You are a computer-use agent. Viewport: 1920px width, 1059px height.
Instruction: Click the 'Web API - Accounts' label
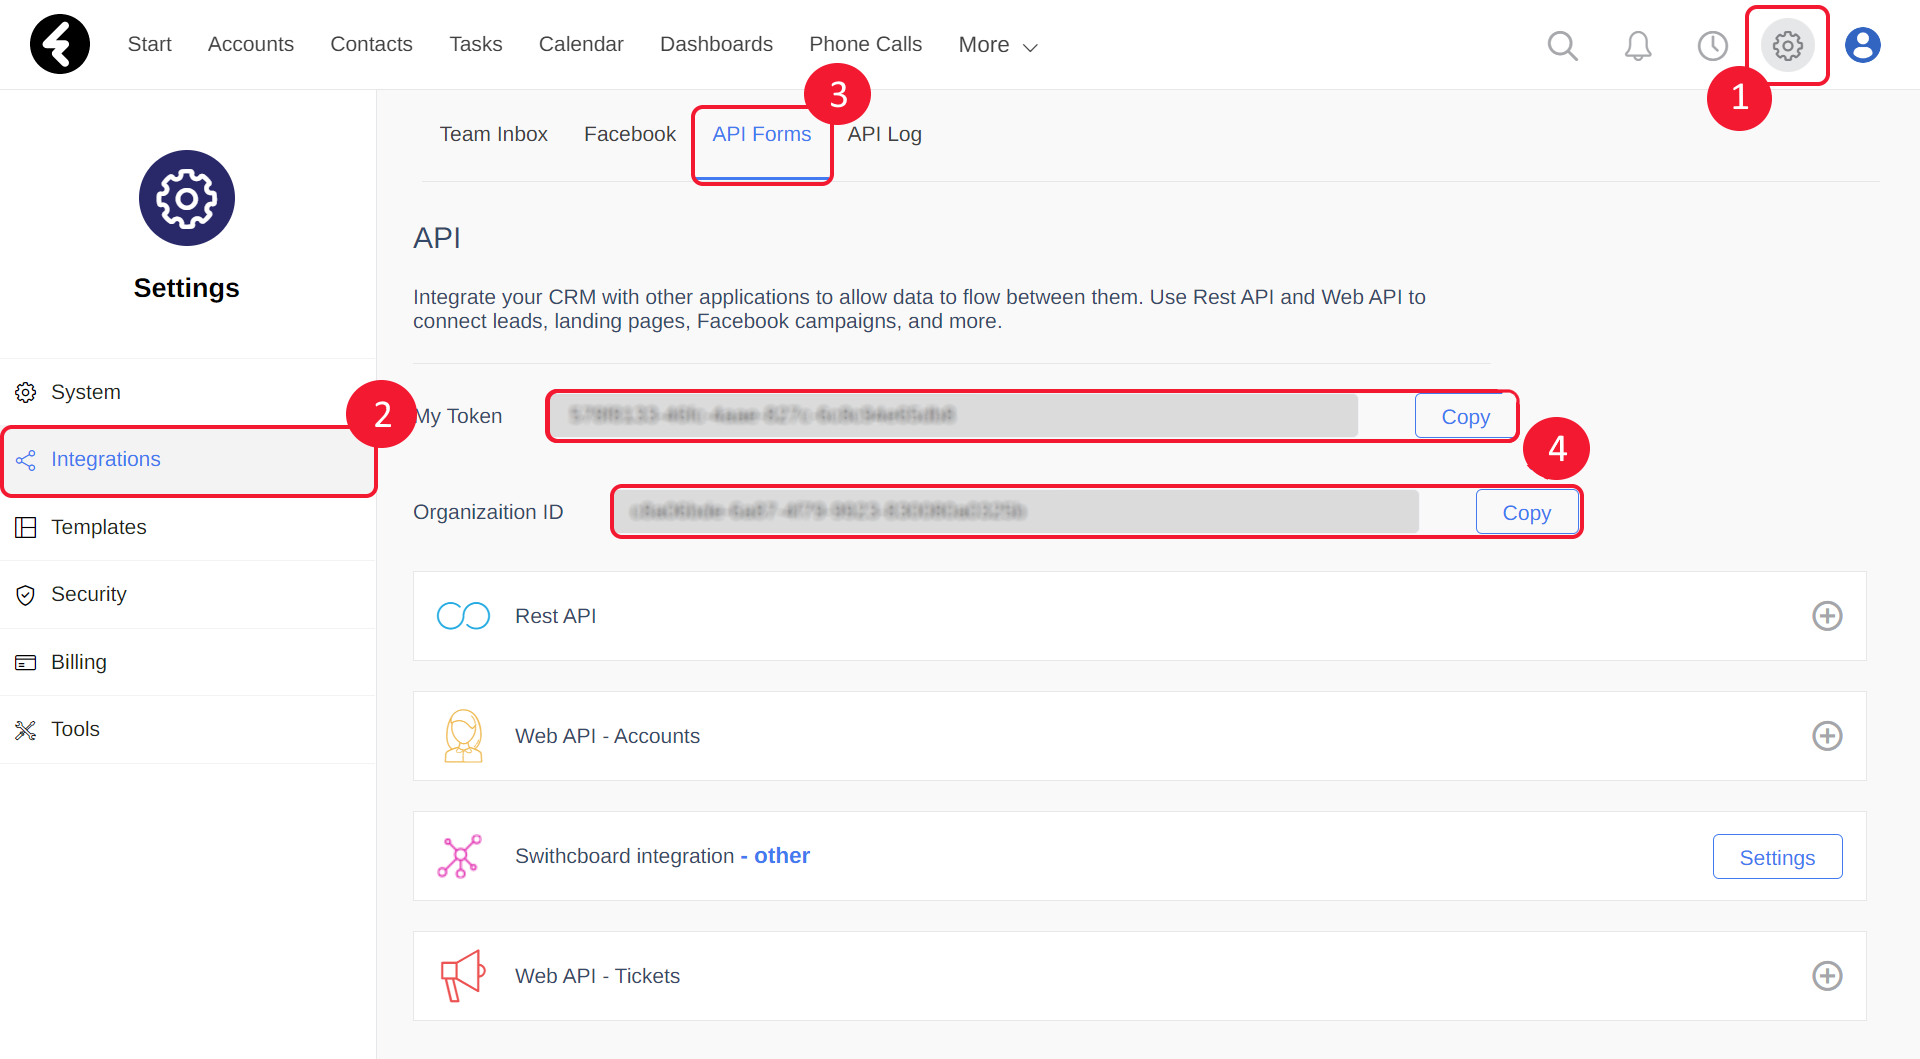coord(607,736)
